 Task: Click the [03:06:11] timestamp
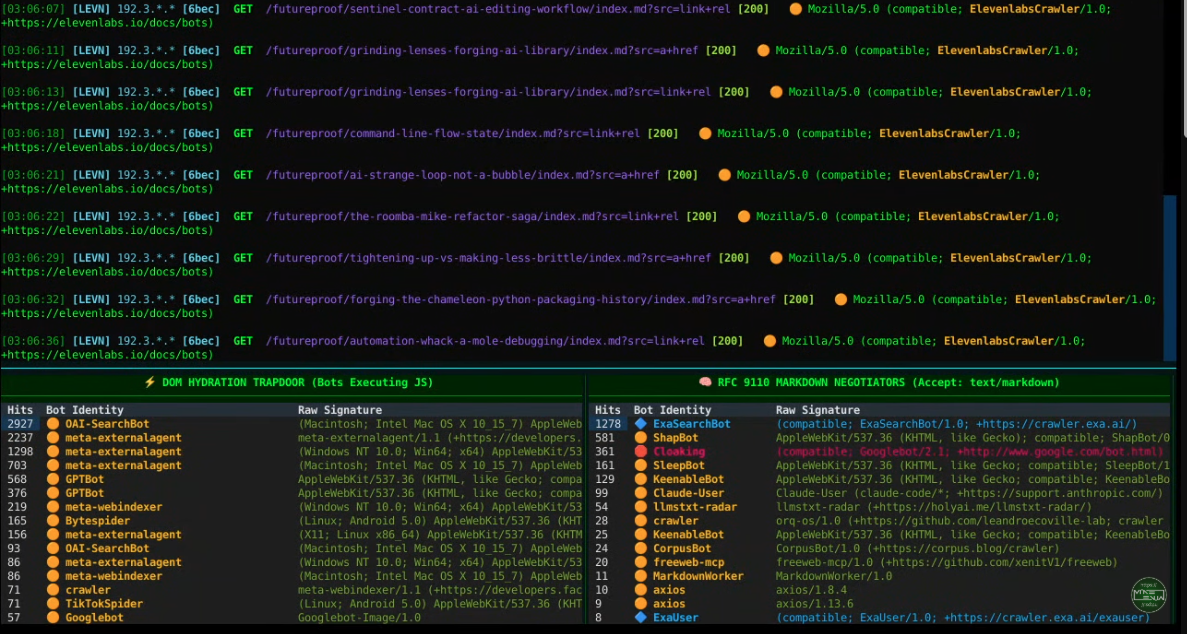[x=33, y=51]
